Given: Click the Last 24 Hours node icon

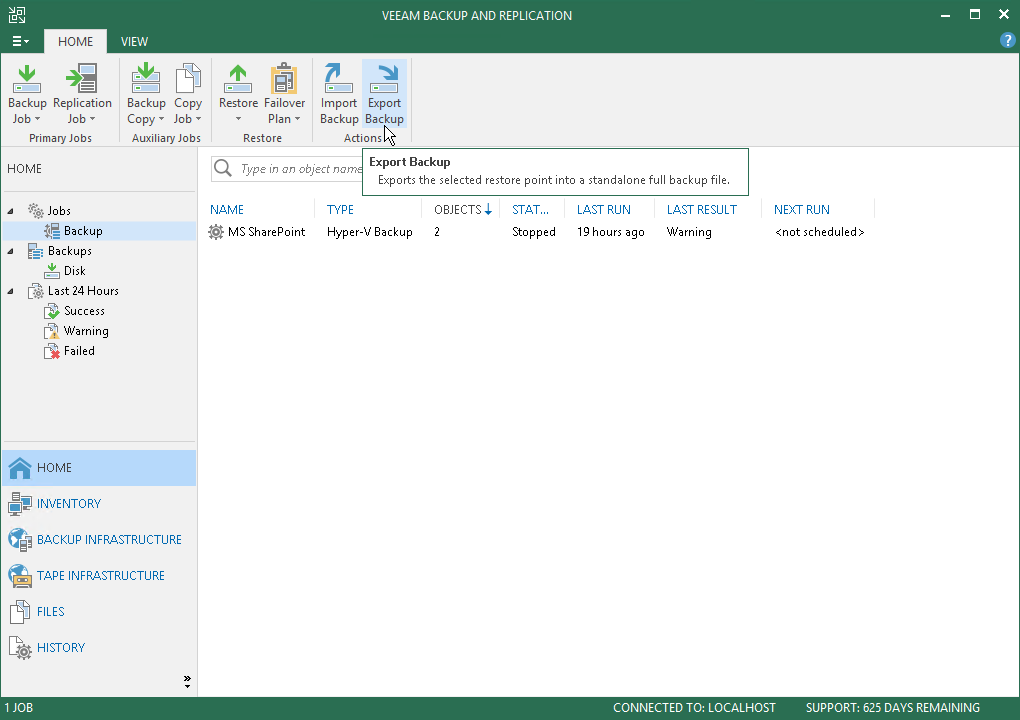Looking at the screenshot, I should click(x=36, y=291).
